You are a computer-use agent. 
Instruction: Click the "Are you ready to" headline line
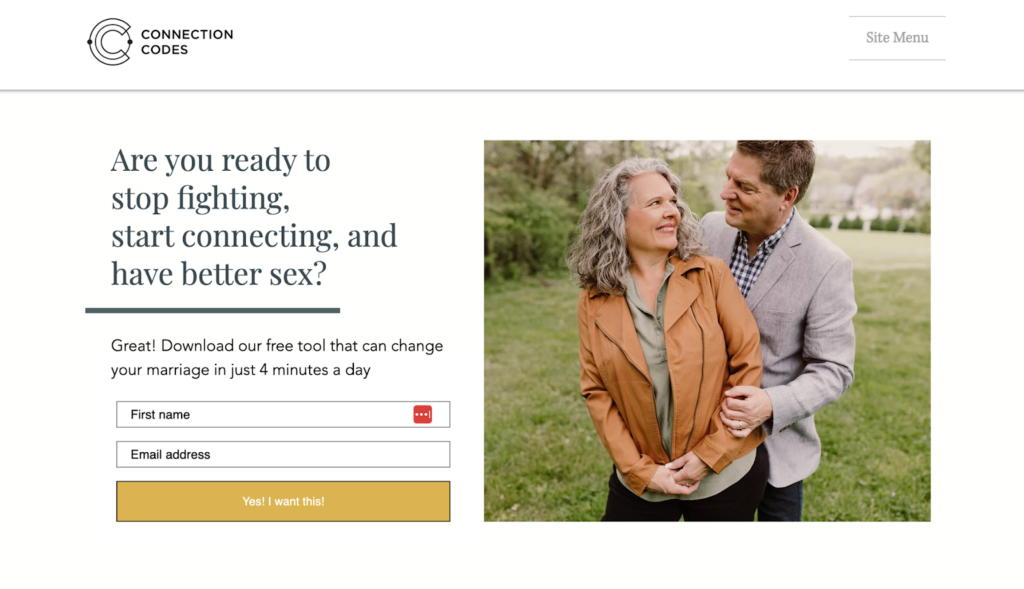pyautogui.click(x=220, y=160)
